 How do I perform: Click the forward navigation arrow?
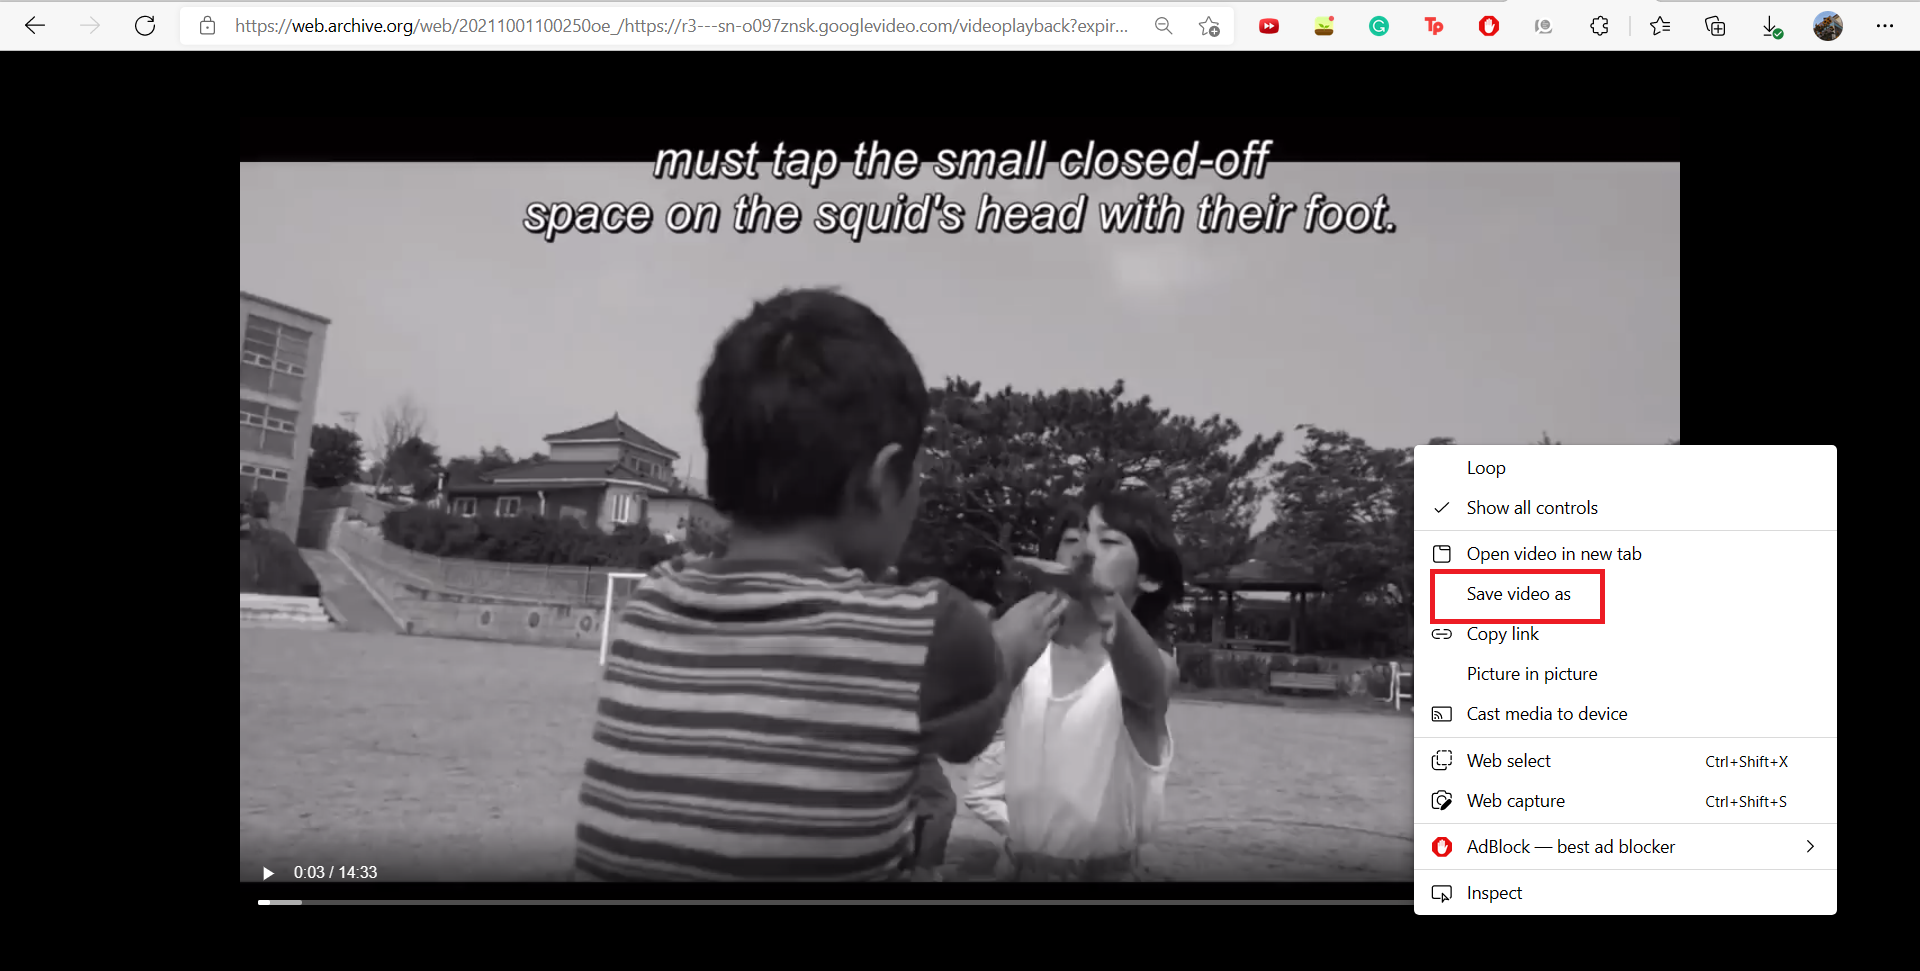click(90, 26)
